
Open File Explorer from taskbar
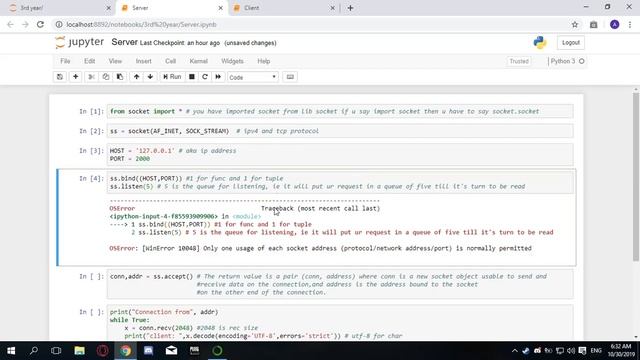point(80,351)
